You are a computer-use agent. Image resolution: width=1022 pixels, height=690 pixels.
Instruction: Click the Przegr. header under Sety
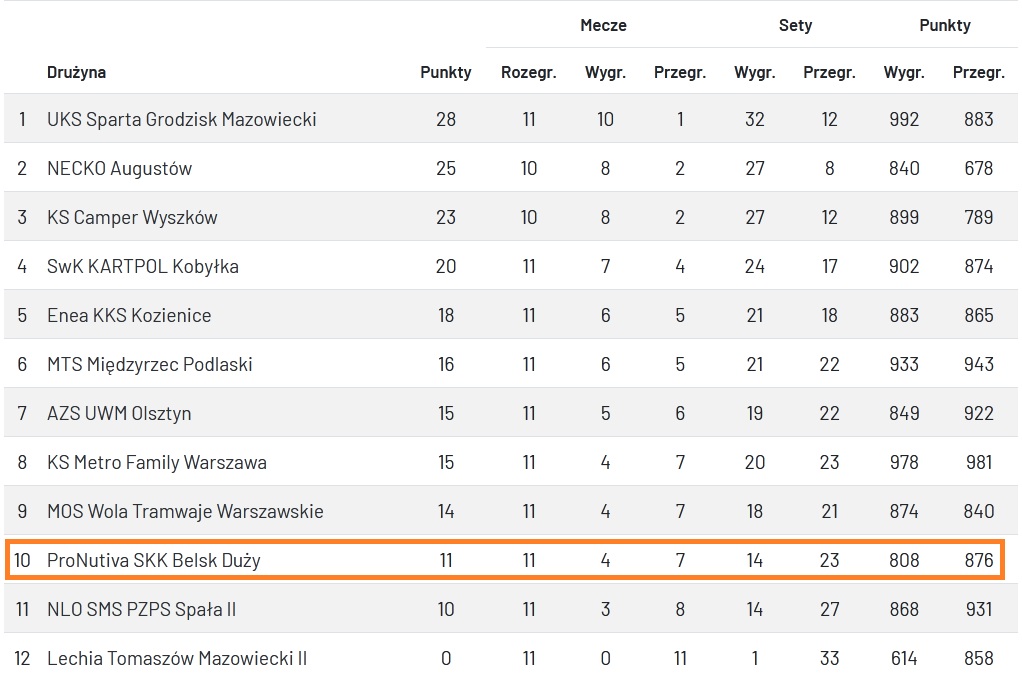829,72
